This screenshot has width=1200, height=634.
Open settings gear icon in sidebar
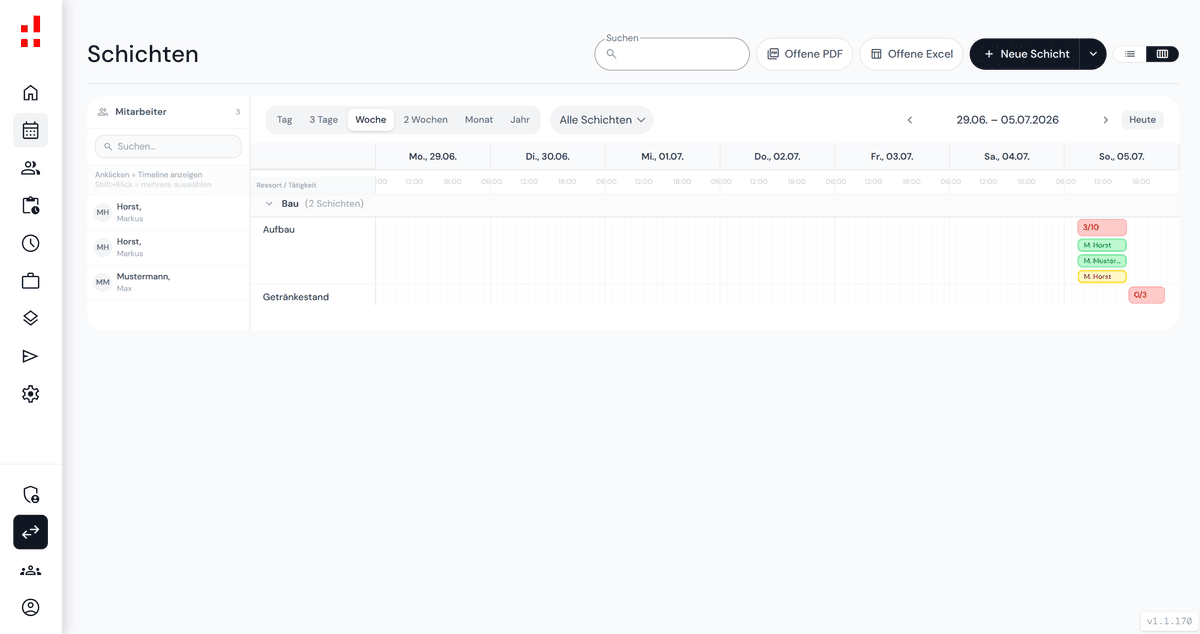point(30,394)
